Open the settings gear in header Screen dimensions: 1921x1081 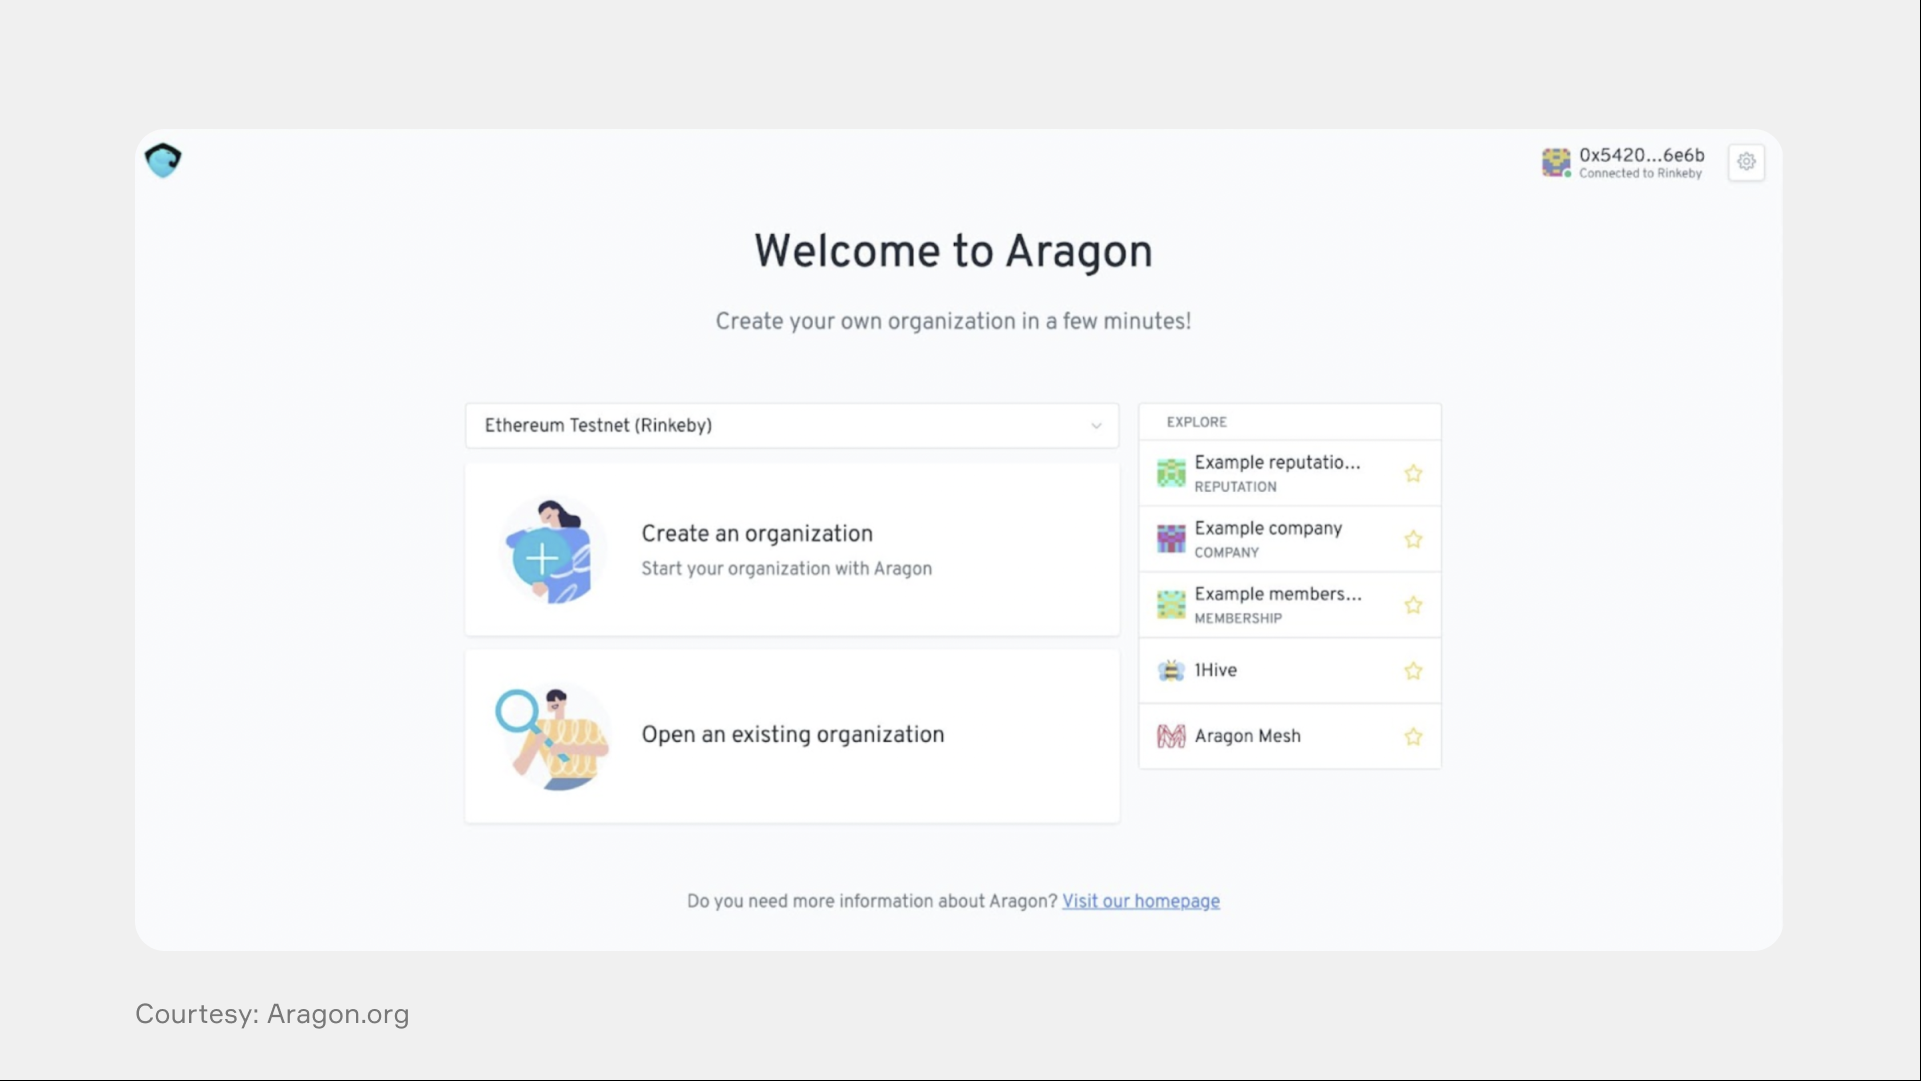point(1746,162)
